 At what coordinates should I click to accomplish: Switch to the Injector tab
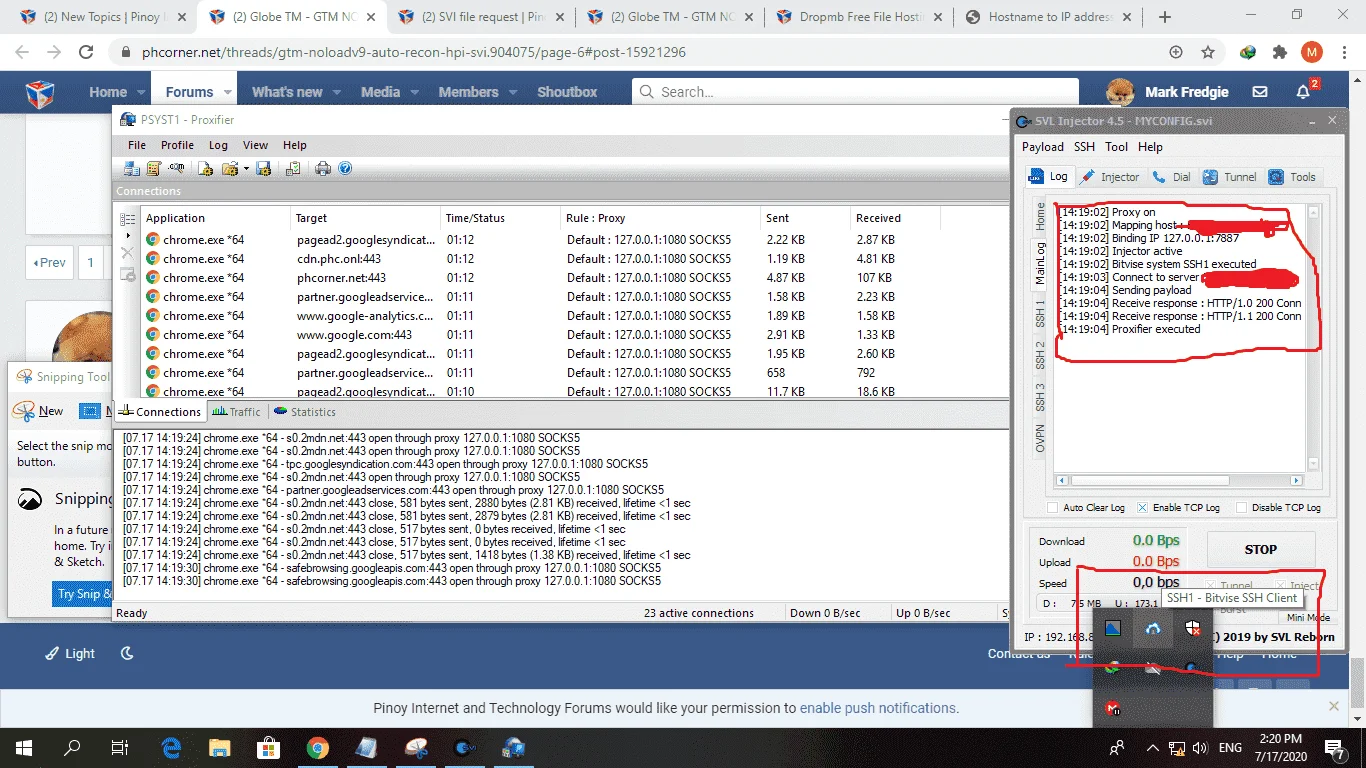(1110, 177)
